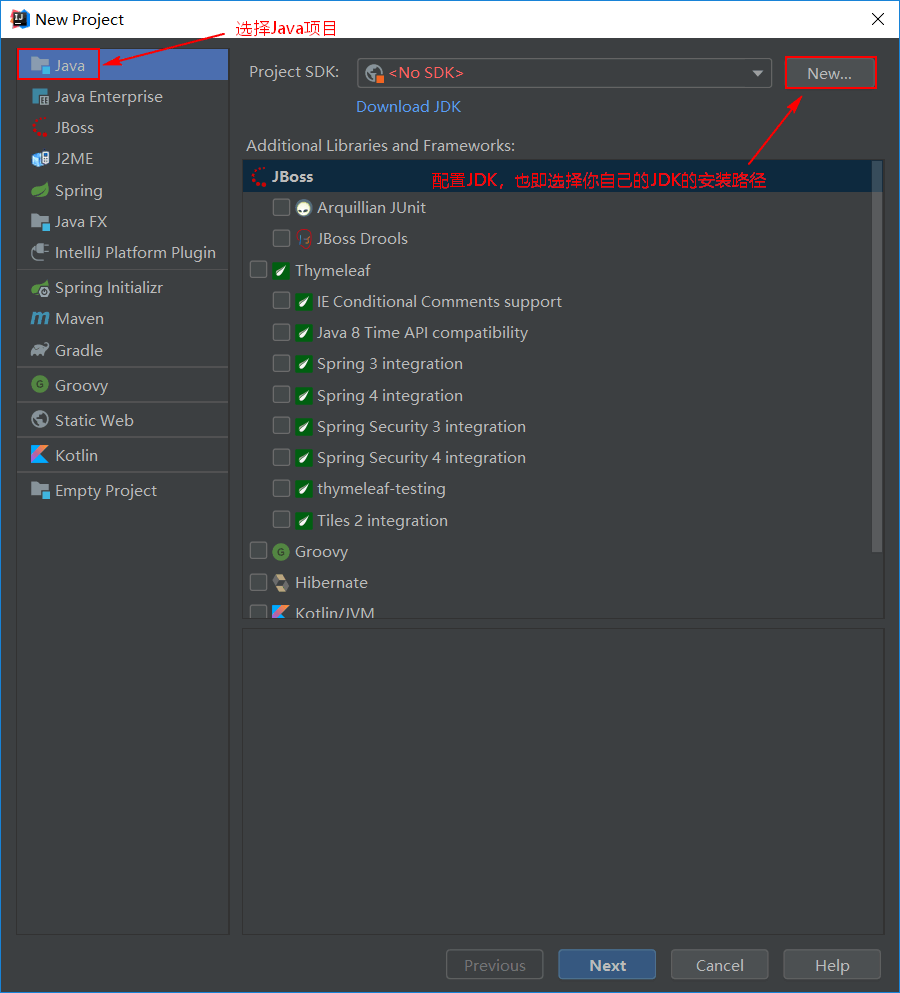This screenshot has height=993, width=900.
Task: Click the Empty Project icon
Action: pyautogui.click(x=40, y=490)
